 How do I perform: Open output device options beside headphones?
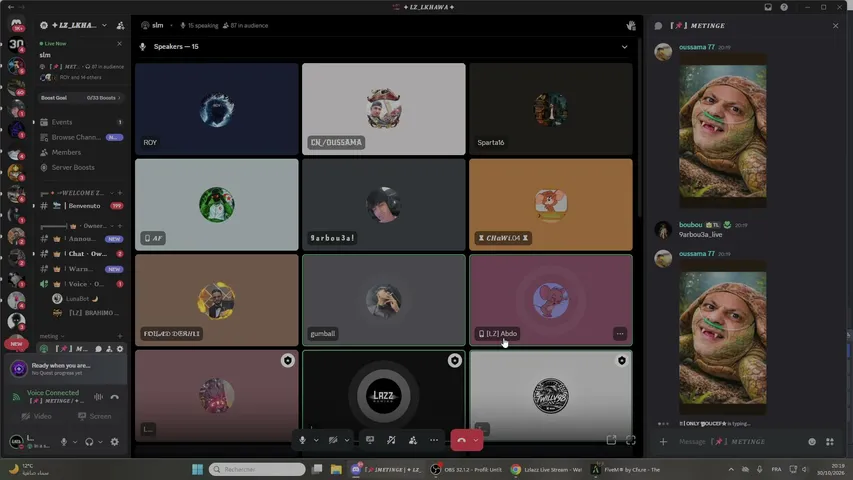pyautogui.click(x=101, y=442)
